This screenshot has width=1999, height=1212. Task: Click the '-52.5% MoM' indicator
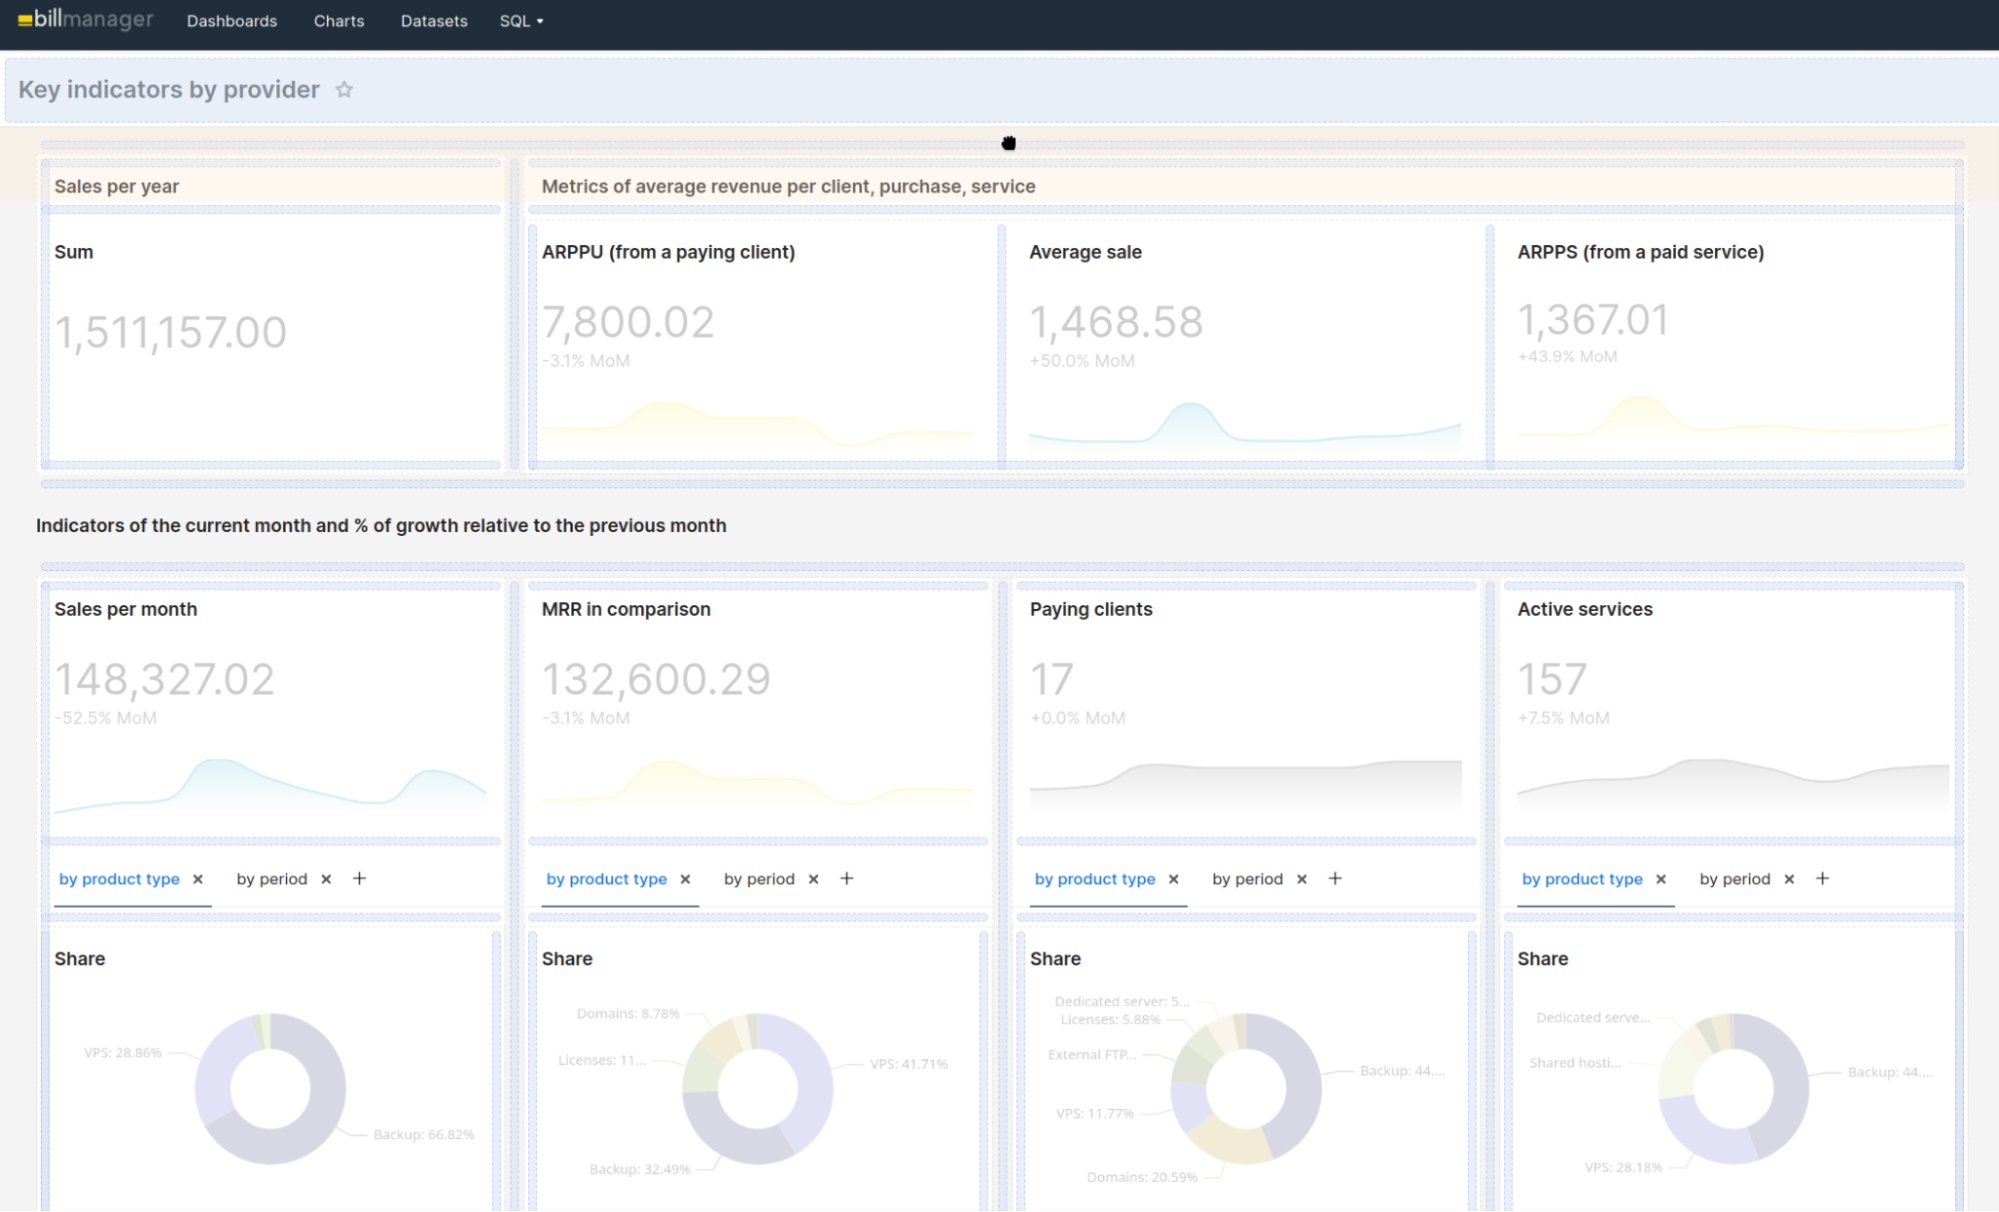(x=105, y=718)
